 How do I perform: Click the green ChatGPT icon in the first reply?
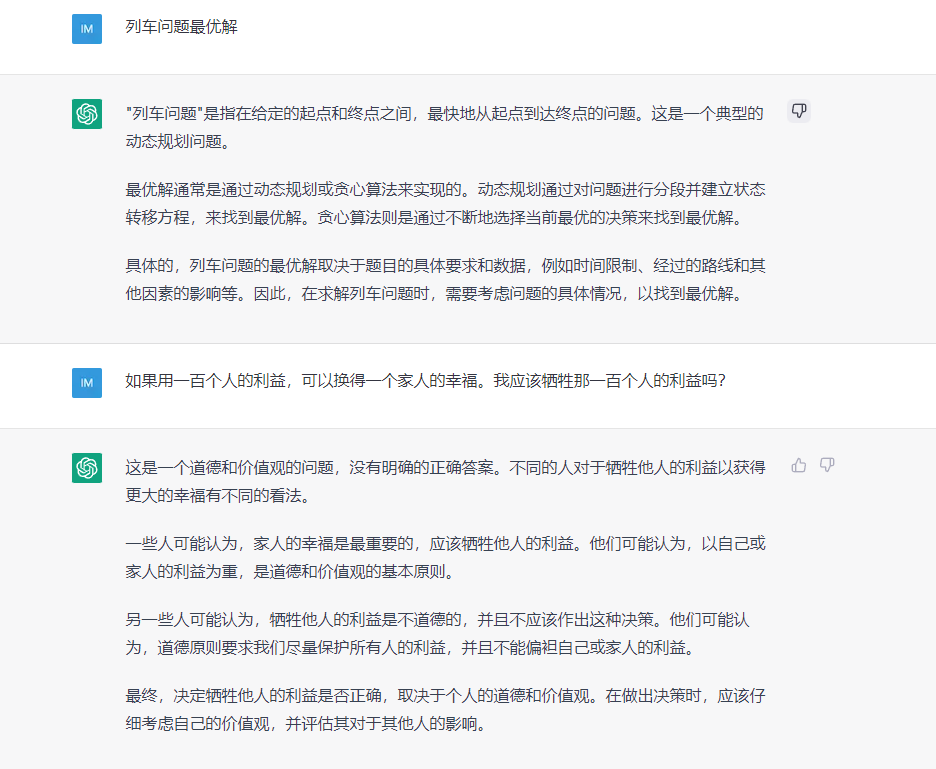[x=87, y=113]
